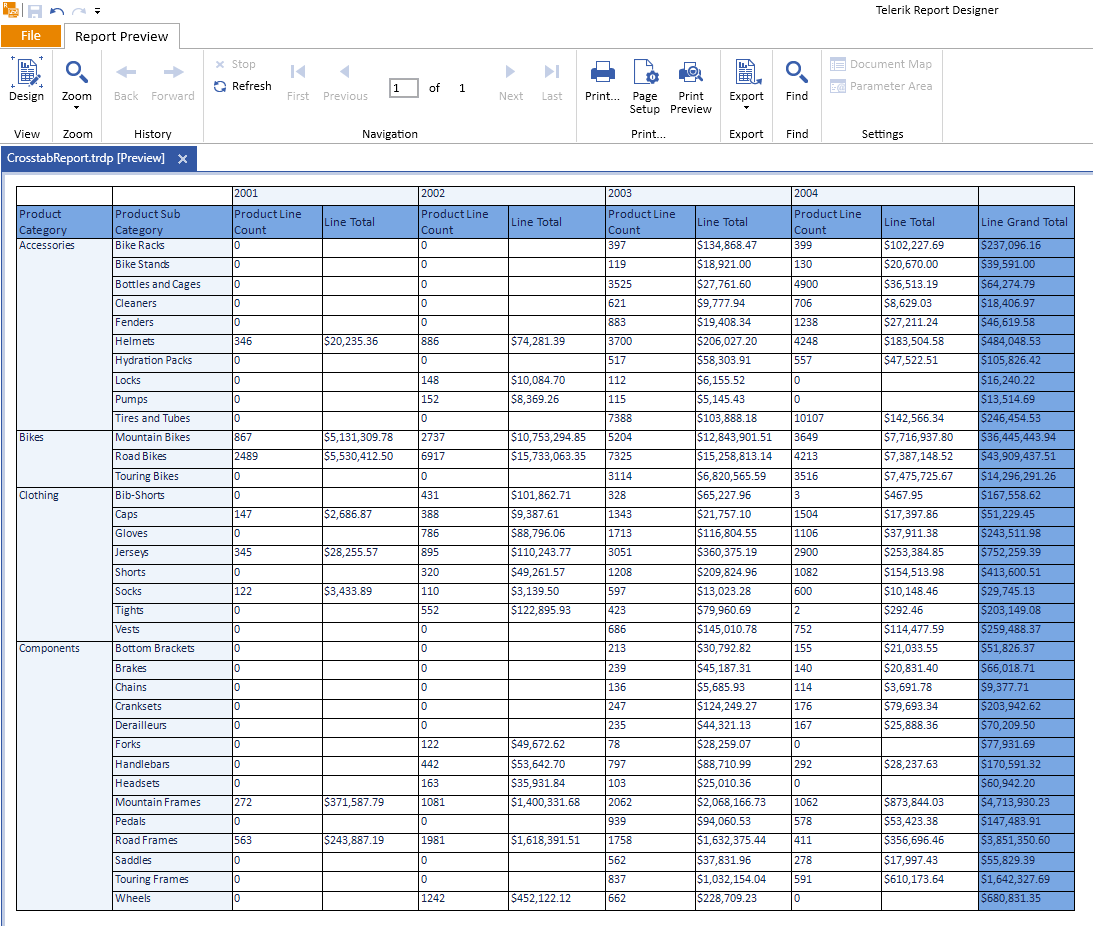1093x926 pixels.
Task: Click the Zoom magnifier icon
Action: [x=77, y=73]
